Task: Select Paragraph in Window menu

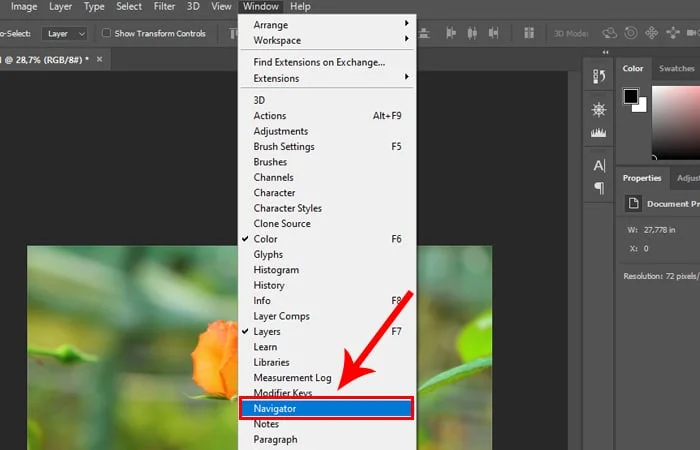Action: (327, 439)
